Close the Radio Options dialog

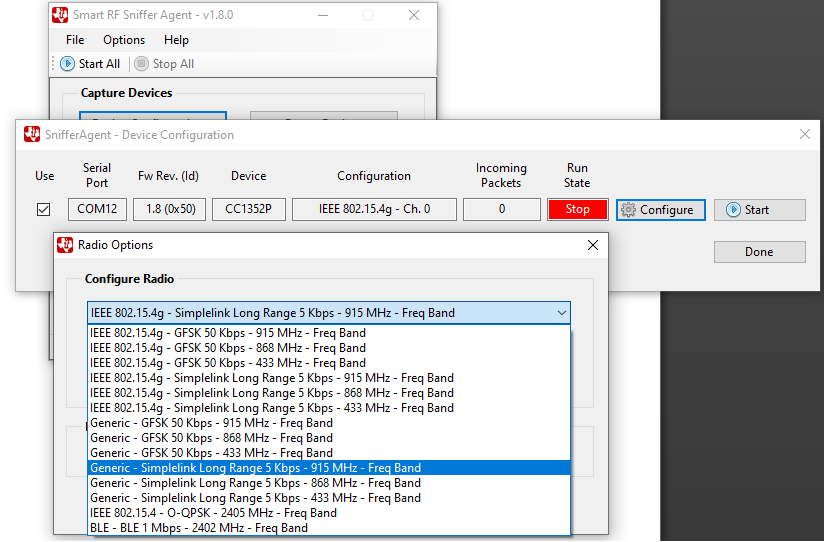click(x=593, y=245)
